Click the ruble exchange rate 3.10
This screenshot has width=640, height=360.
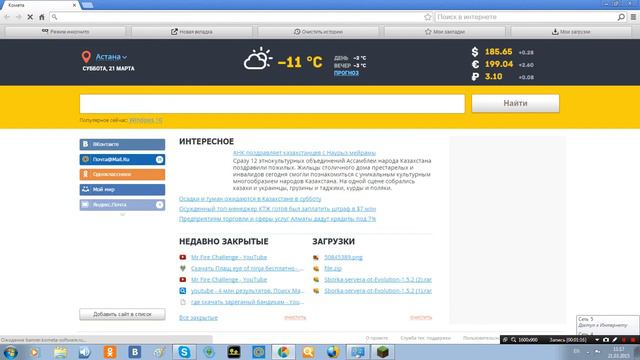point(493,76)
